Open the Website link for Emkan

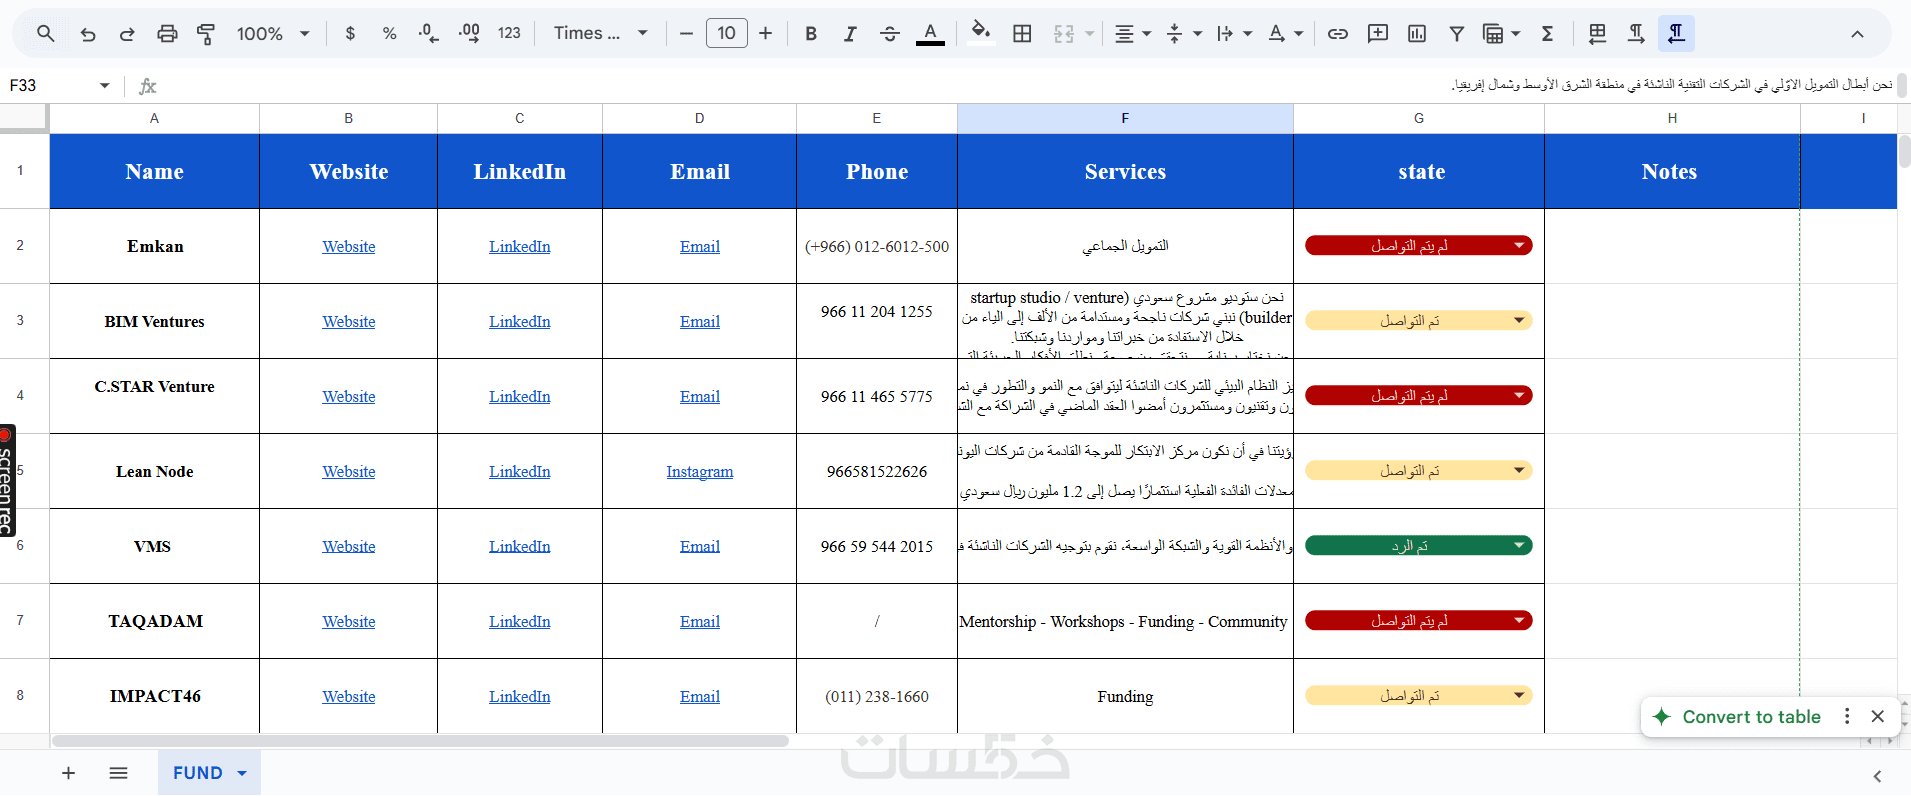pos(349,247)
